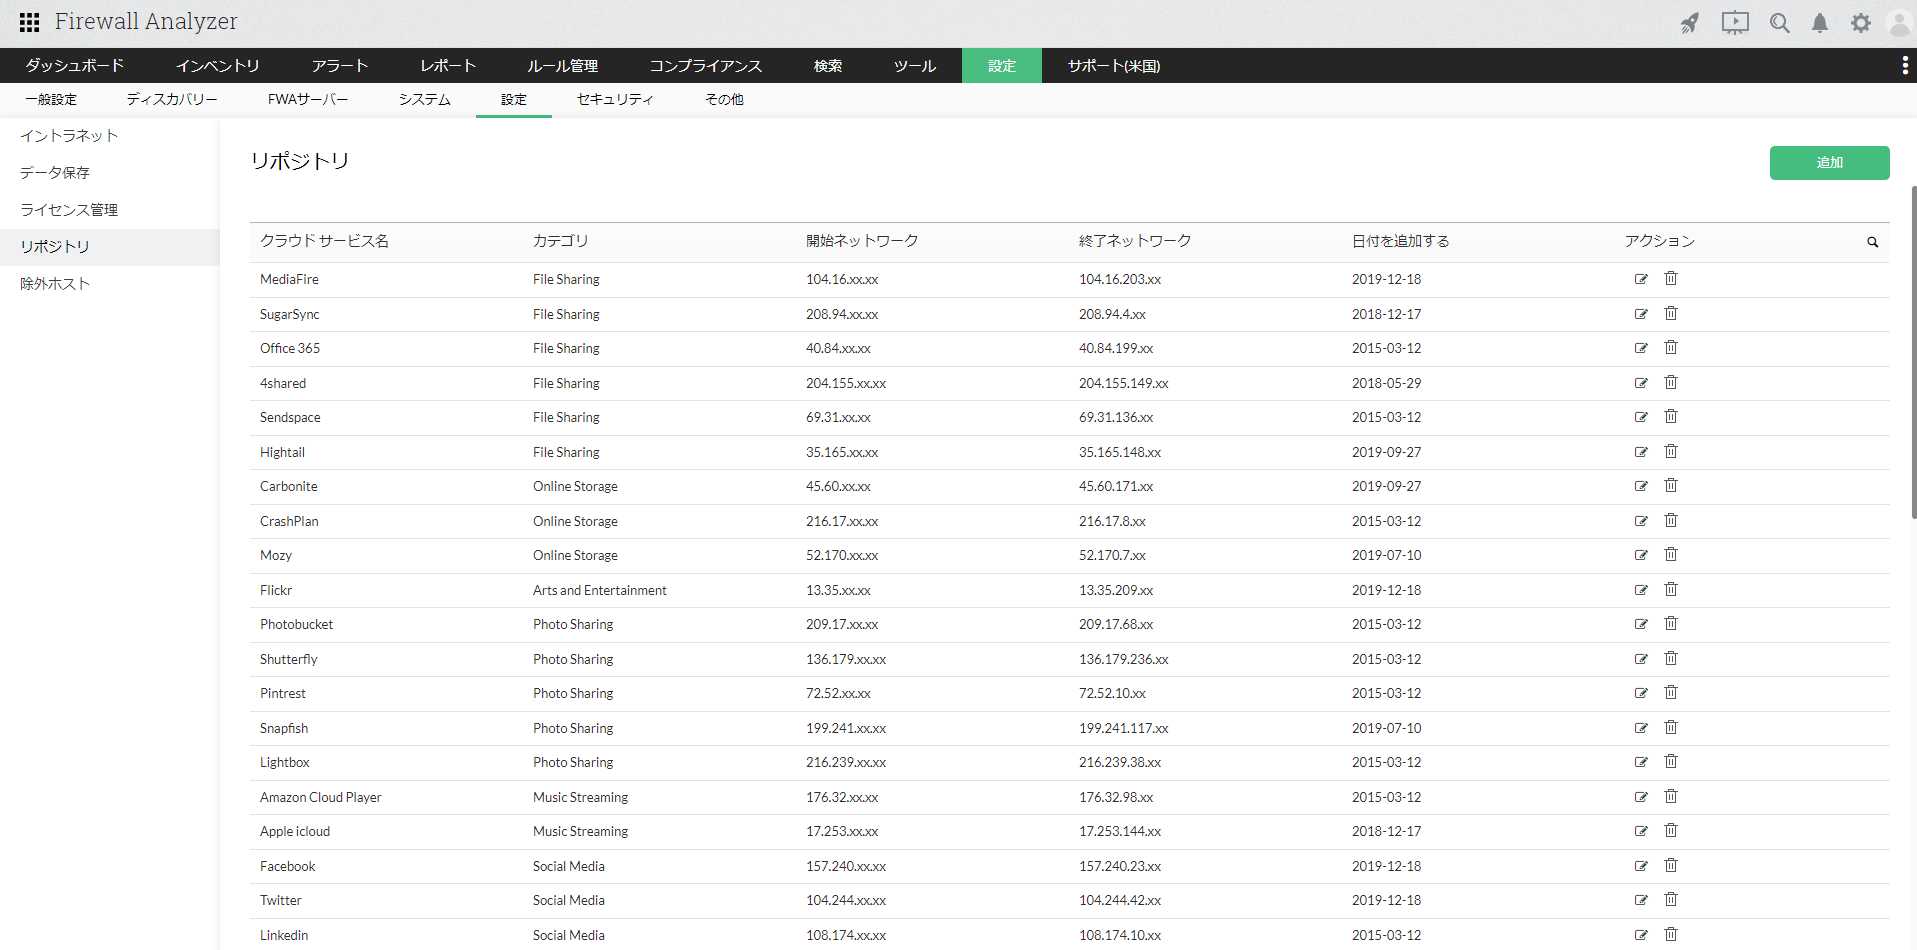Image resolution: width=1917 pixels, height=950 pixels.
Task: Open the ディスカバリー sub-tab
Action: click(x=172, y=100)
